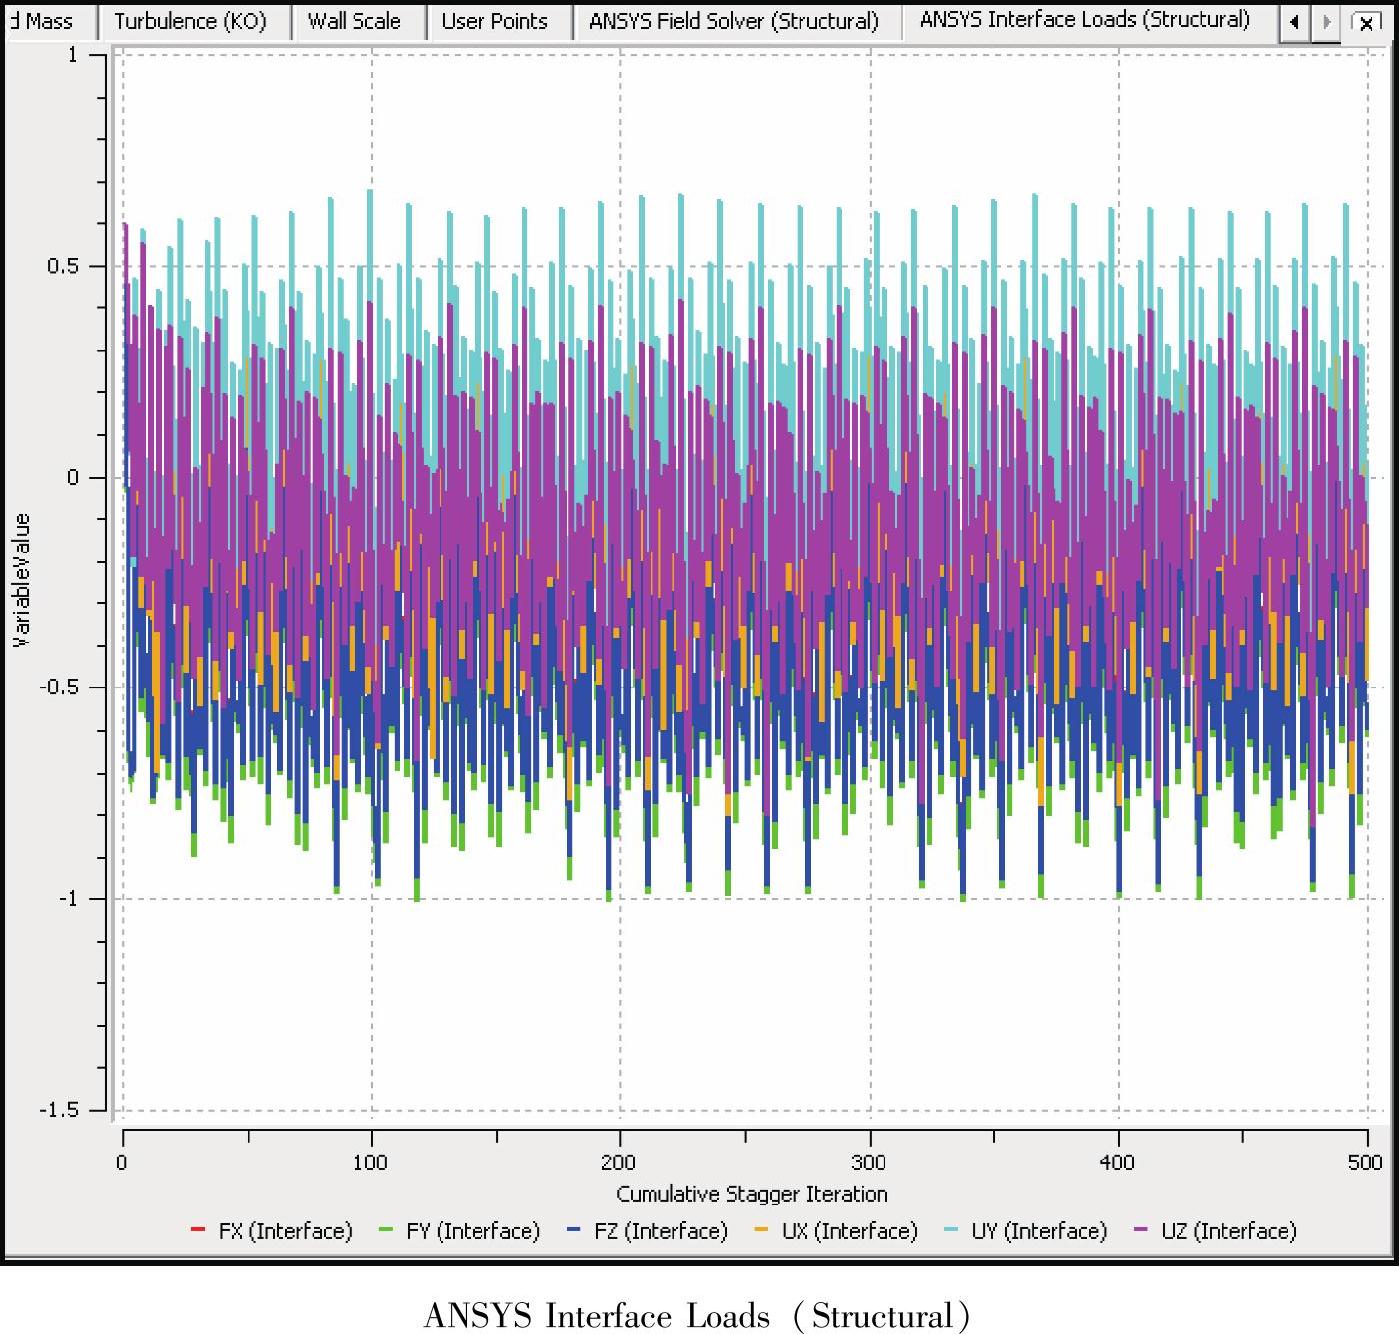Image resolution: width=1399 pixels, height=1334 pixels.
Task: Close the monitor tab with the X button
Action: 1365,22
